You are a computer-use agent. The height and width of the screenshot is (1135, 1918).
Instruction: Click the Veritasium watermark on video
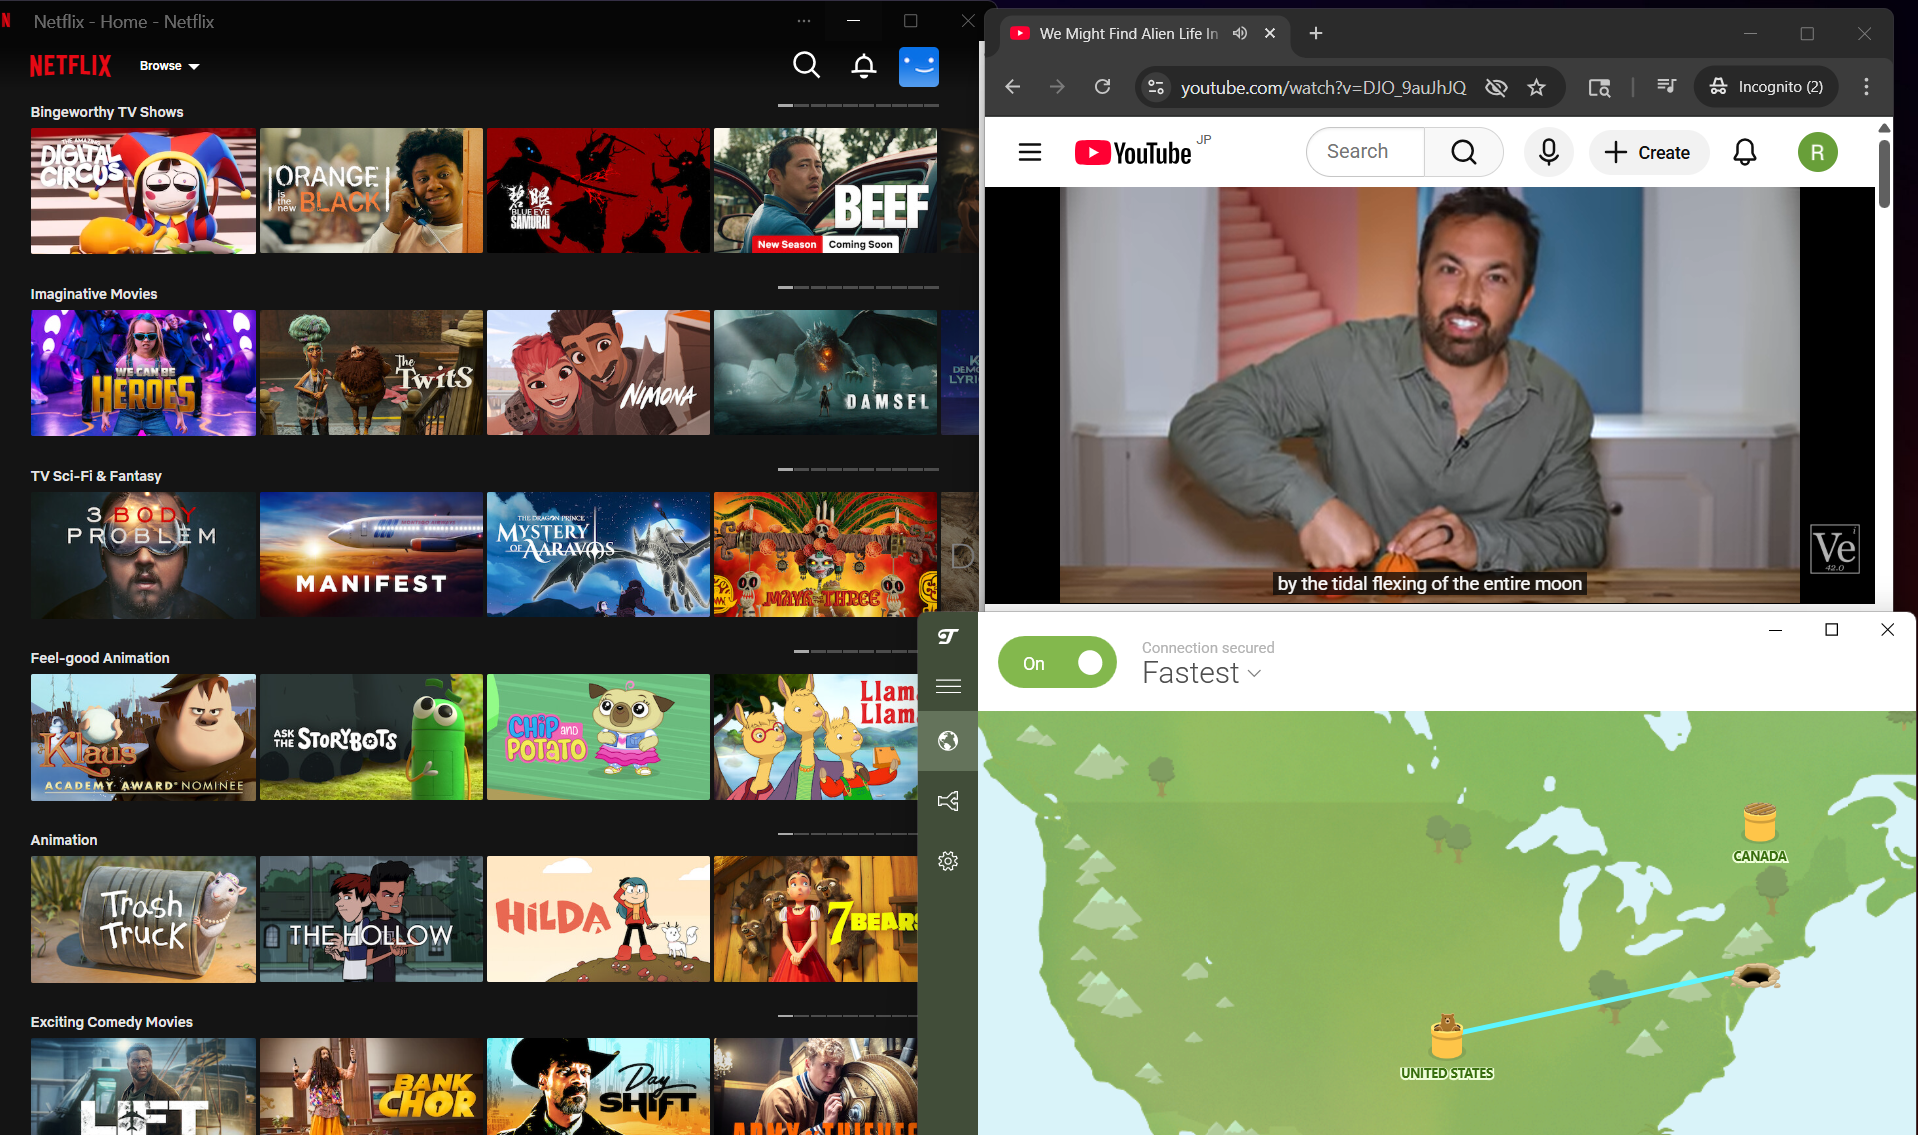coord(1835,549)
